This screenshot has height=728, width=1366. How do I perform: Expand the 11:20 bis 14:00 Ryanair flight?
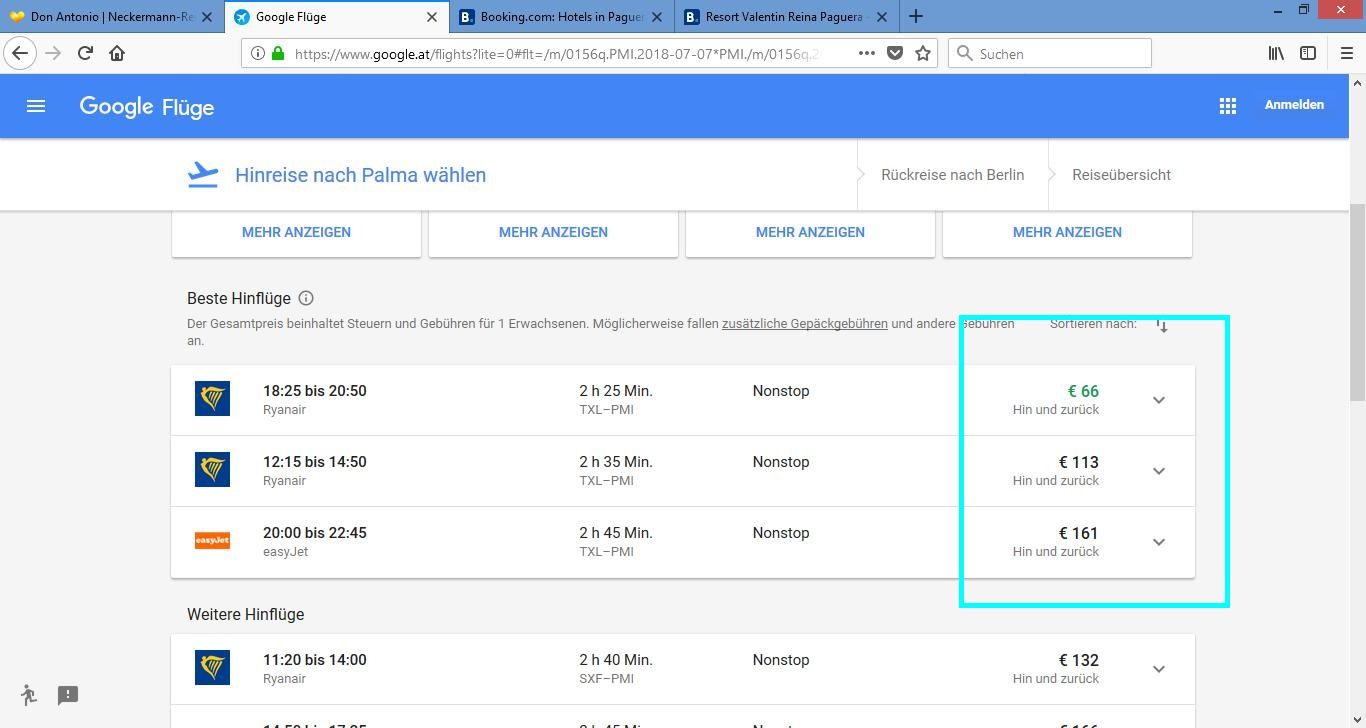click(1159, 669)
